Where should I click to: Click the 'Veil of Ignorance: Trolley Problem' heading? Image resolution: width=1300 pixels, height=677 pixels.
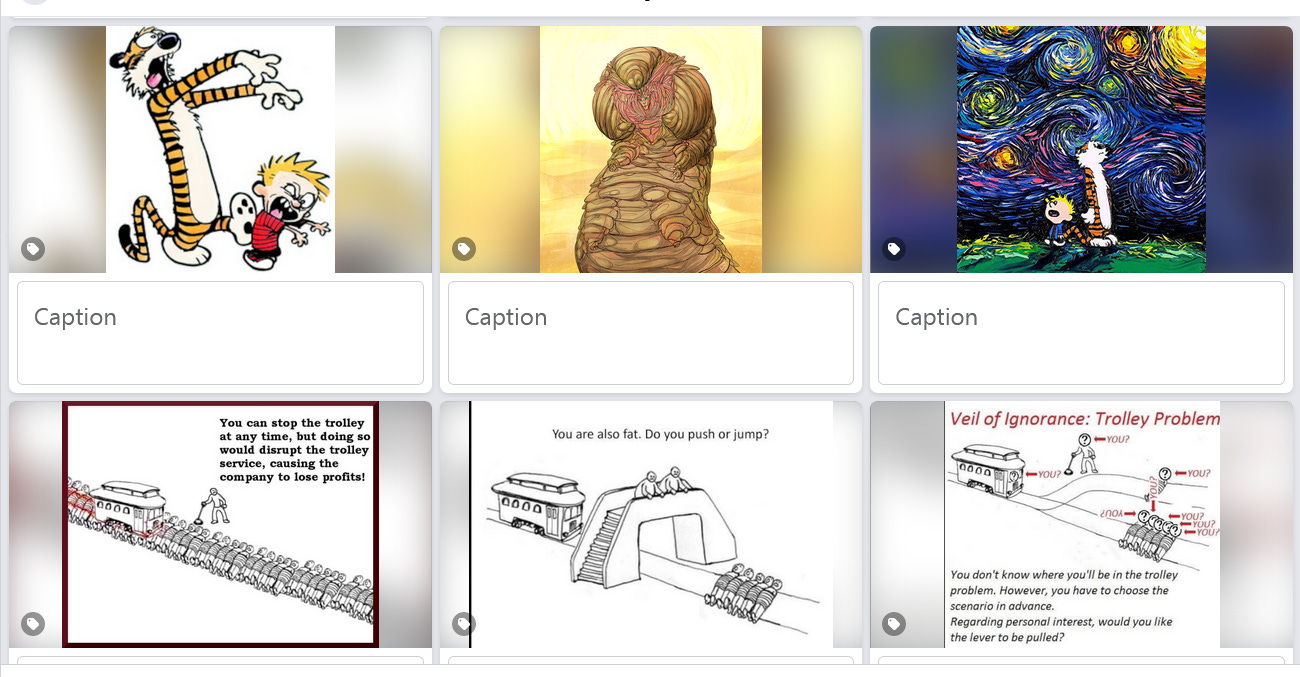pyautogui.click(x=1085, y=419)
